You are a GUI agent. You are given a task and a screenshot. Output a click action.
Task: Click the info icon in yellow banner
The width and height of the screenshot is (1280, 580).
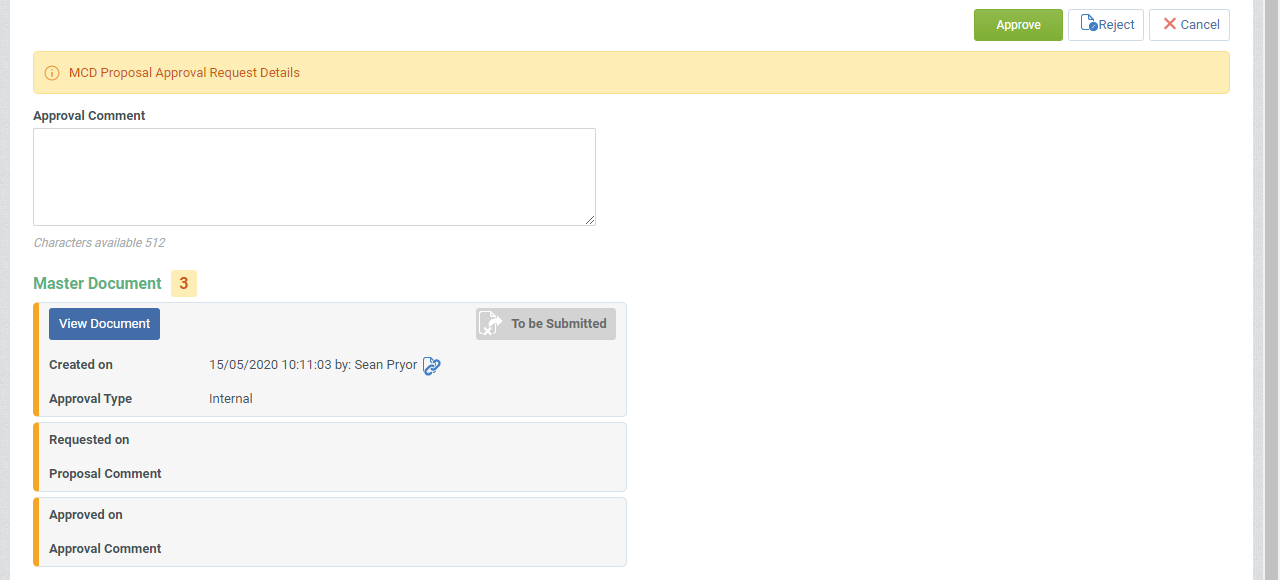click(52, 73)
